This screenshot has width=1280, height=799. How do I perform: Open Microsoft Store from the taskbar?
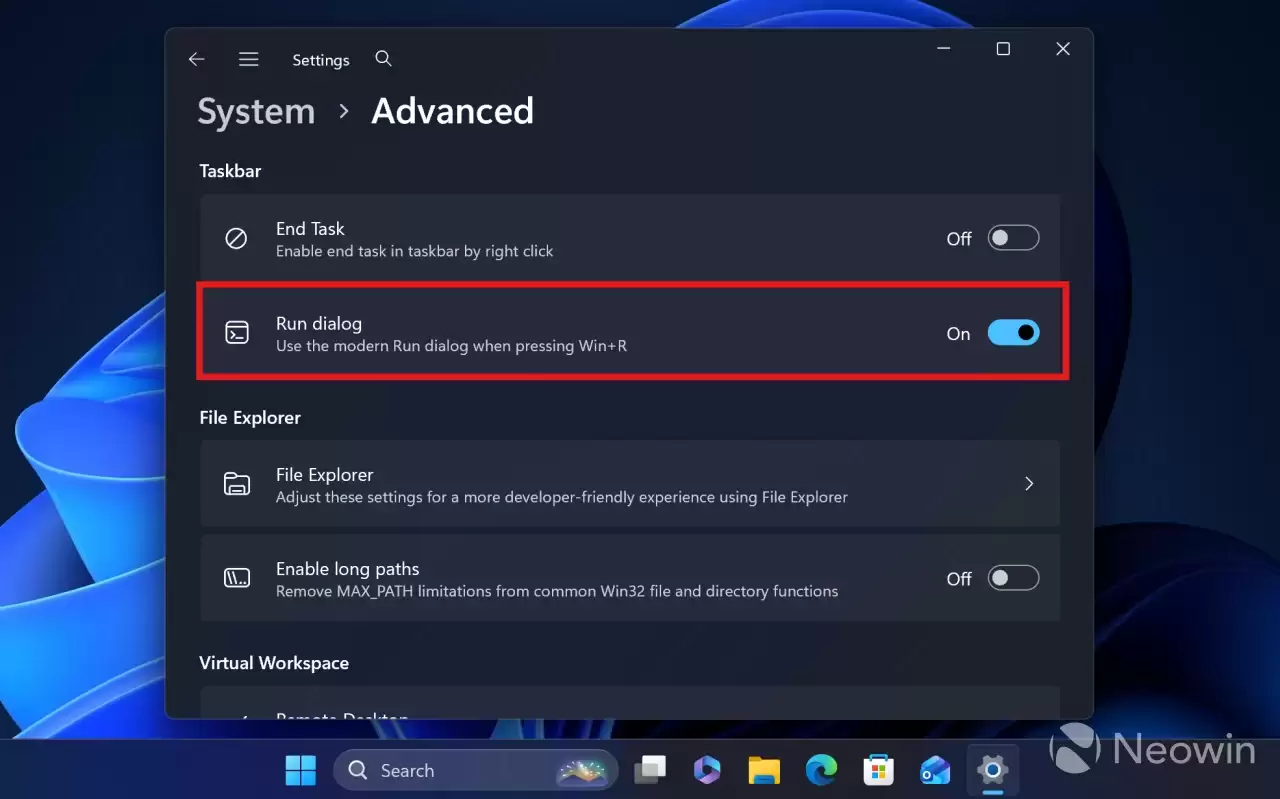878,770
